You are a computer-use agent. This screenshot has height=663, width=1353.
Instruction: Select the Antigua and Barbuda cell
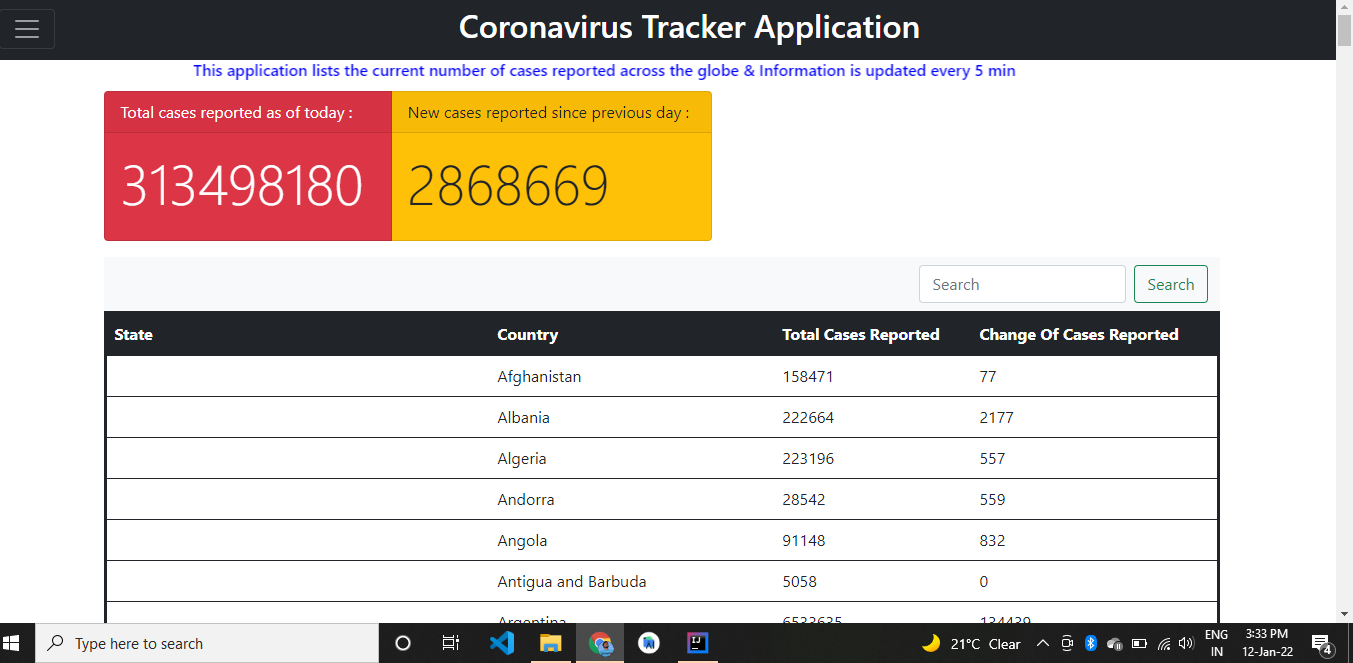(x=572, y=582)
